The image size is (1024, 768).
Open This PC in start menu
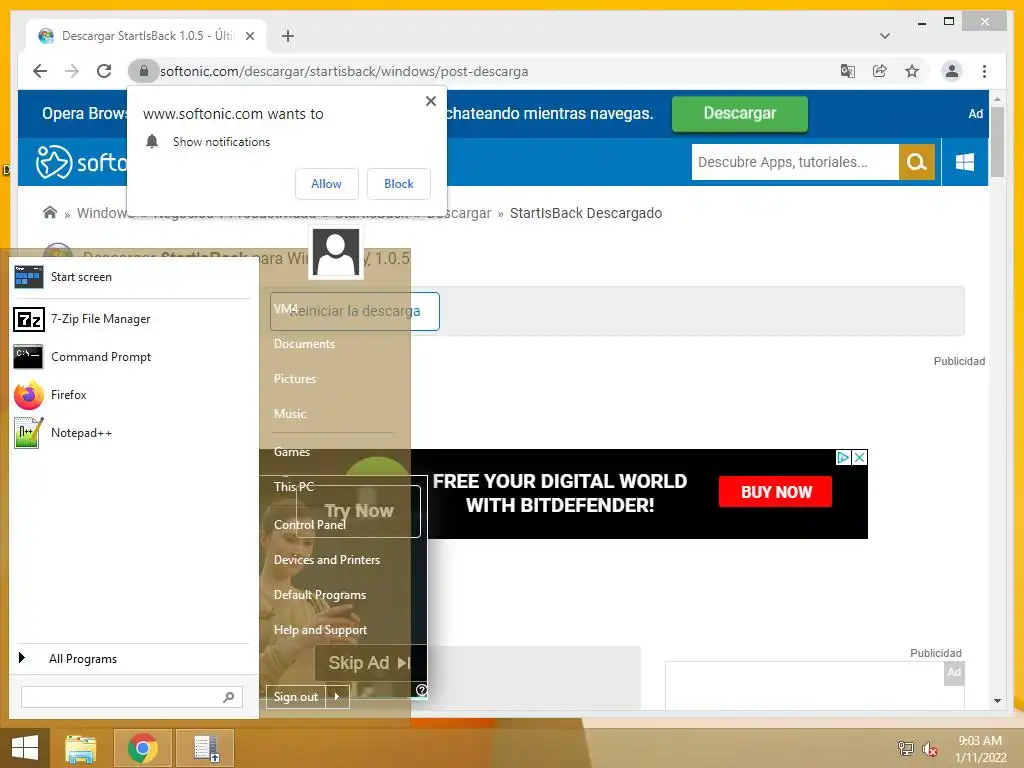294,487
